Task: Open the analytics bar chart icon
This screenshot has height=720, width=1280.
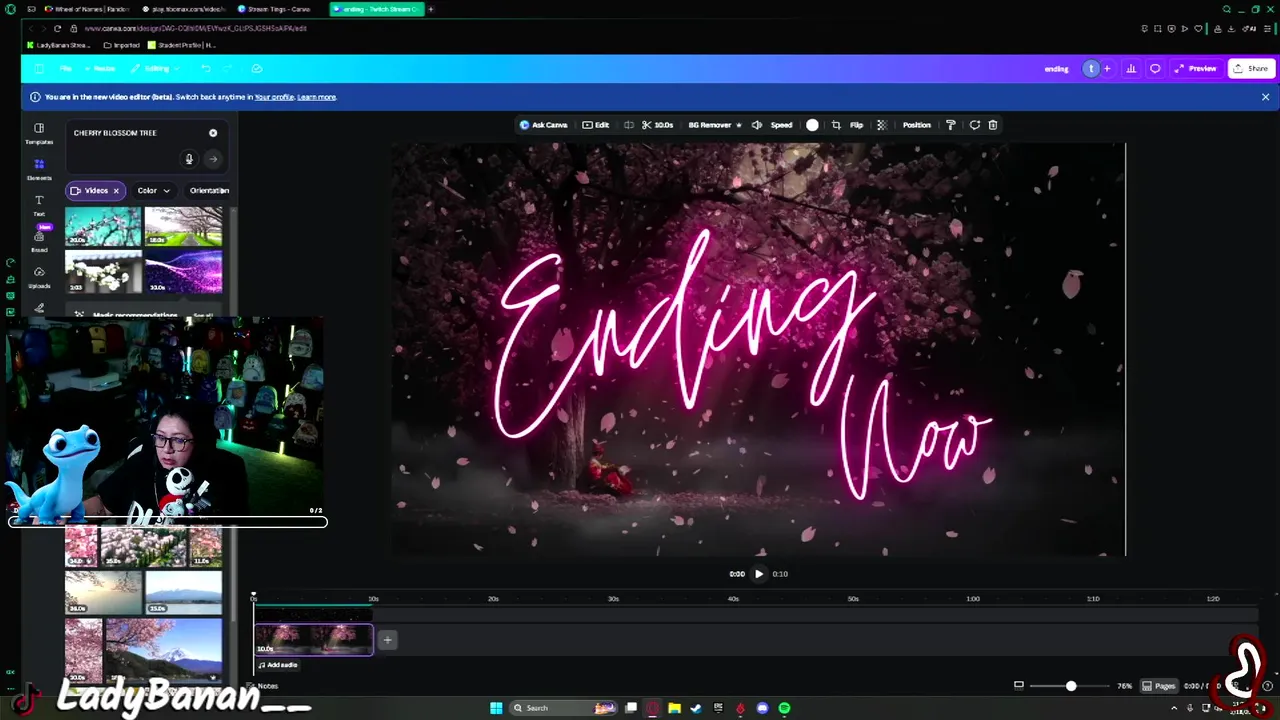Action: 1131,69
